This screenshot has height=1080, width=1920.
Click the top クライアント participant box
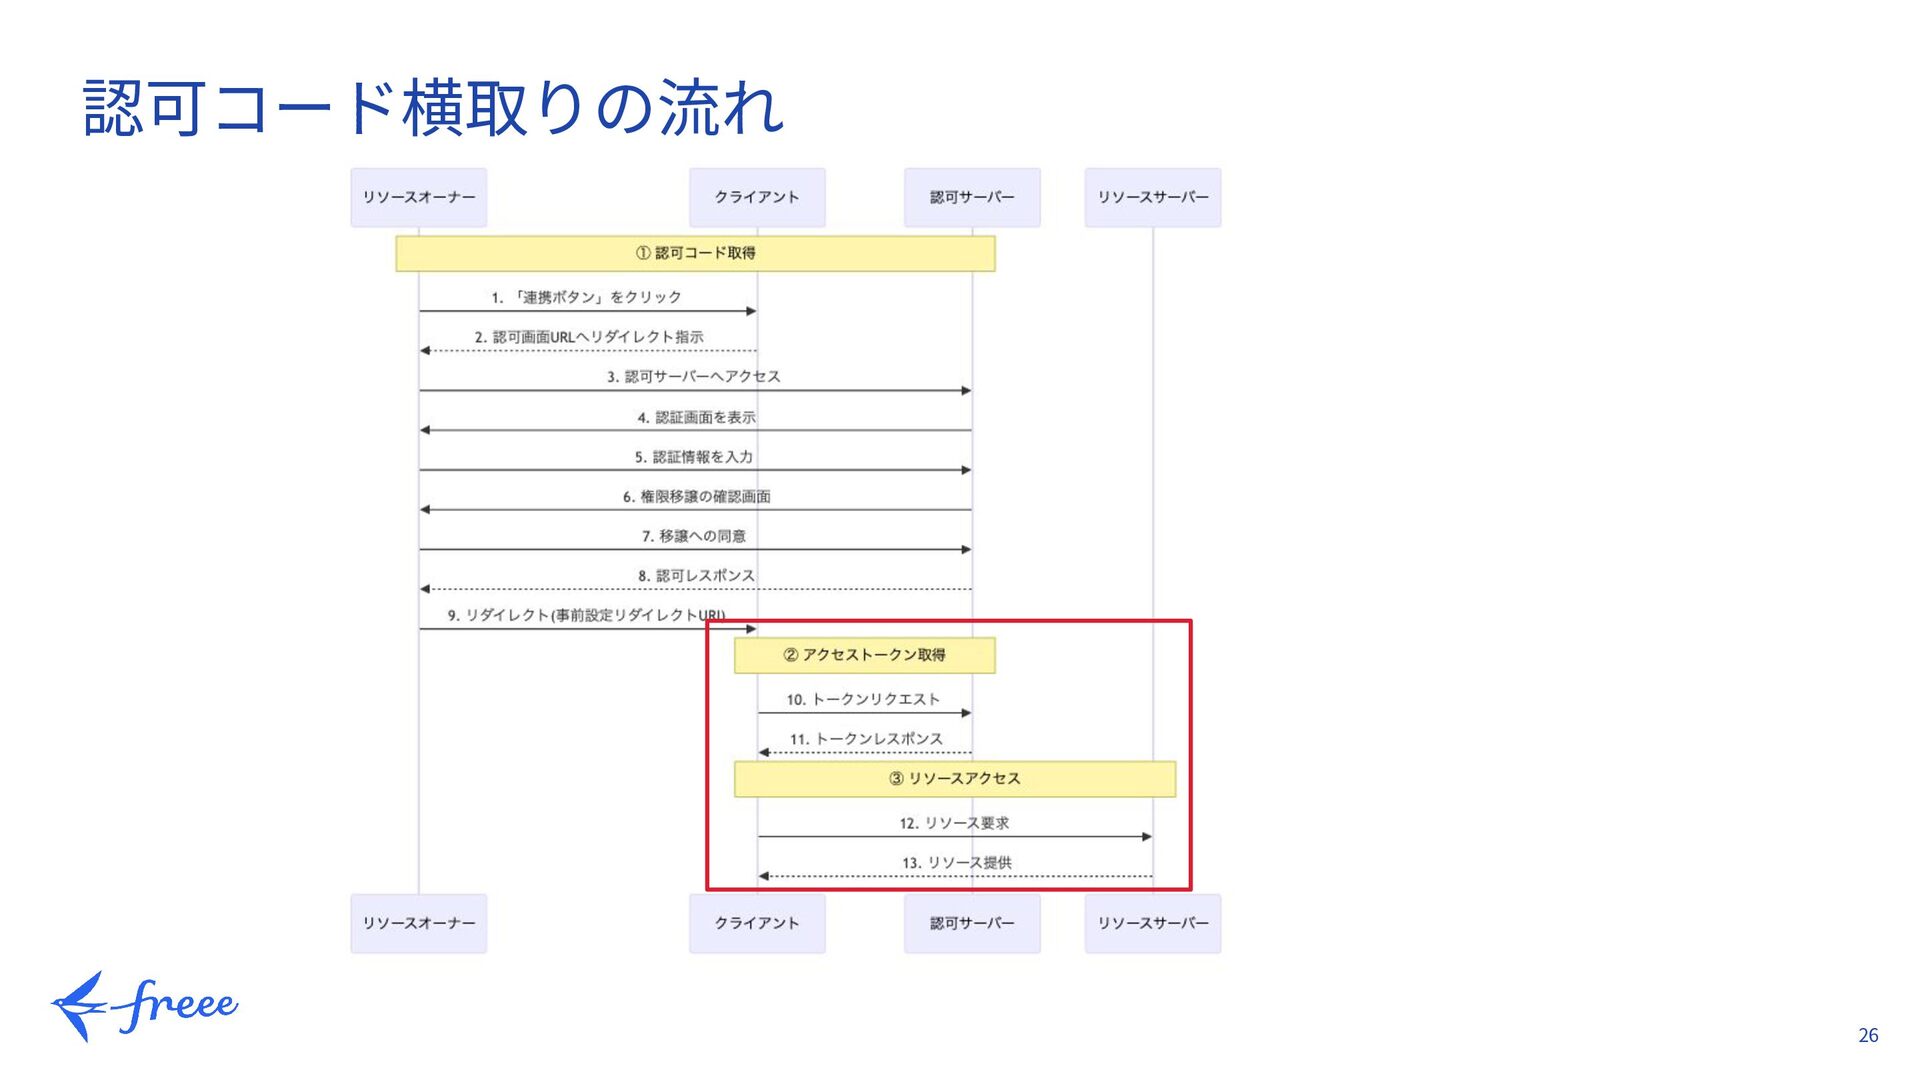757,197
